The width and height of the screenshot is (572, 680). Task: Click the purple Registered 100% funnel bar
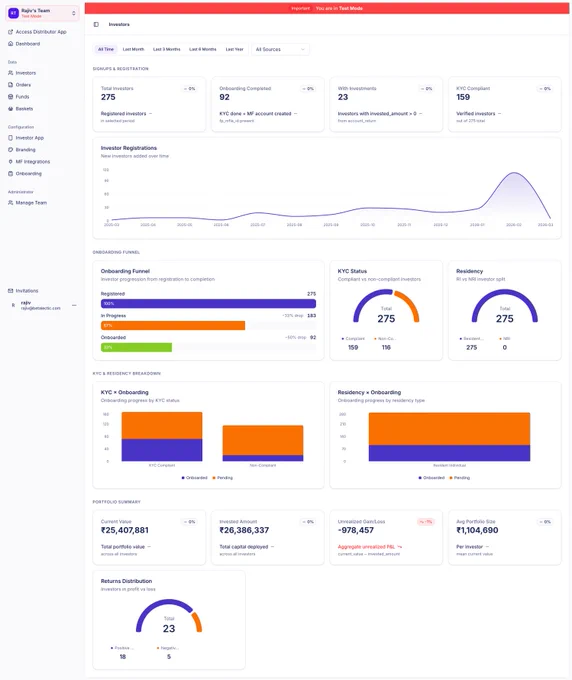coord(208,304)
